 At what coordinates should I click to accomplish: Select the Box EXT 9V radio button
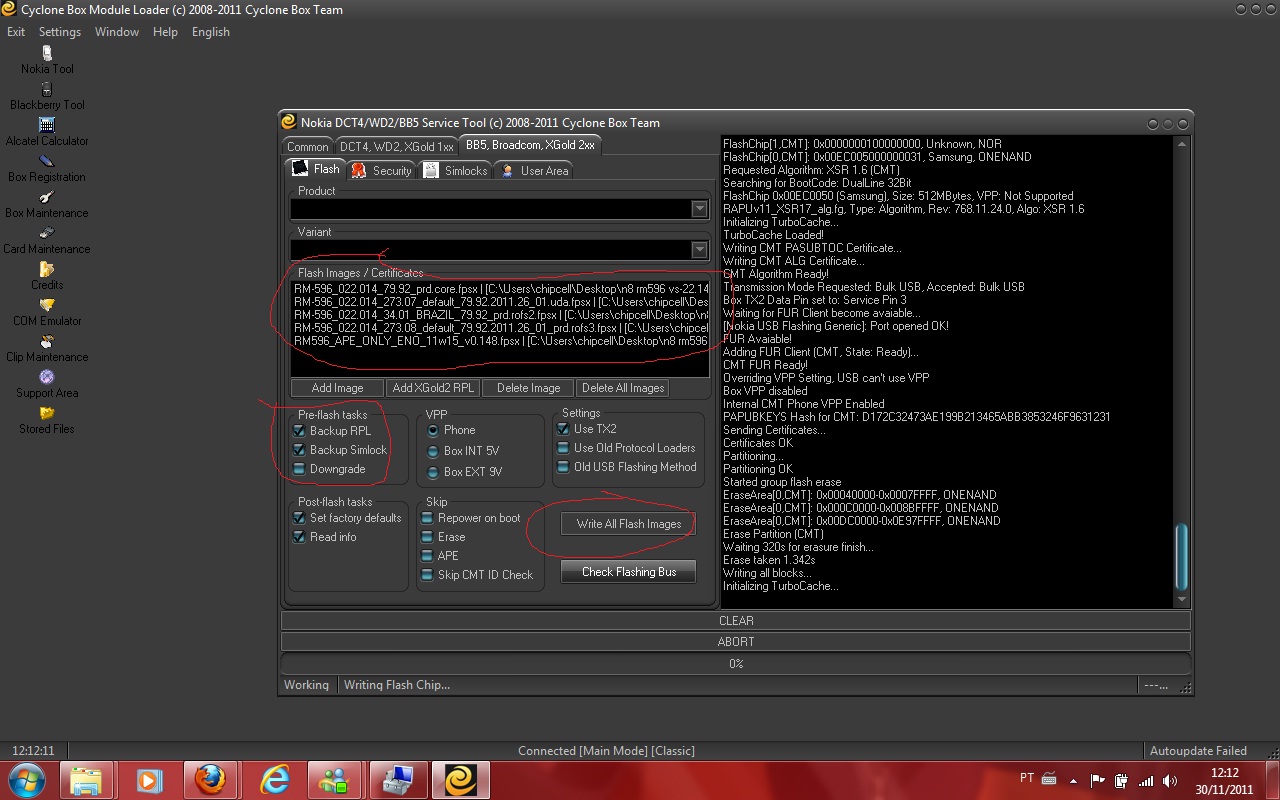point(433,472)
